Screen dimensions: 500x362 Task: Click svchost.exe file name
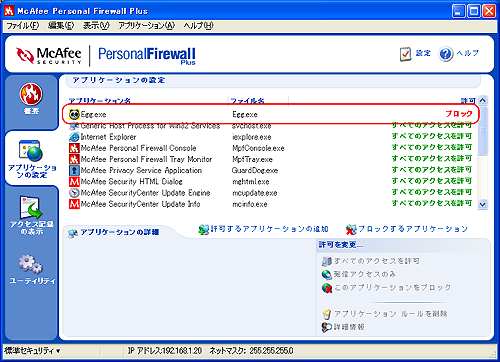[x=252, y=126]
